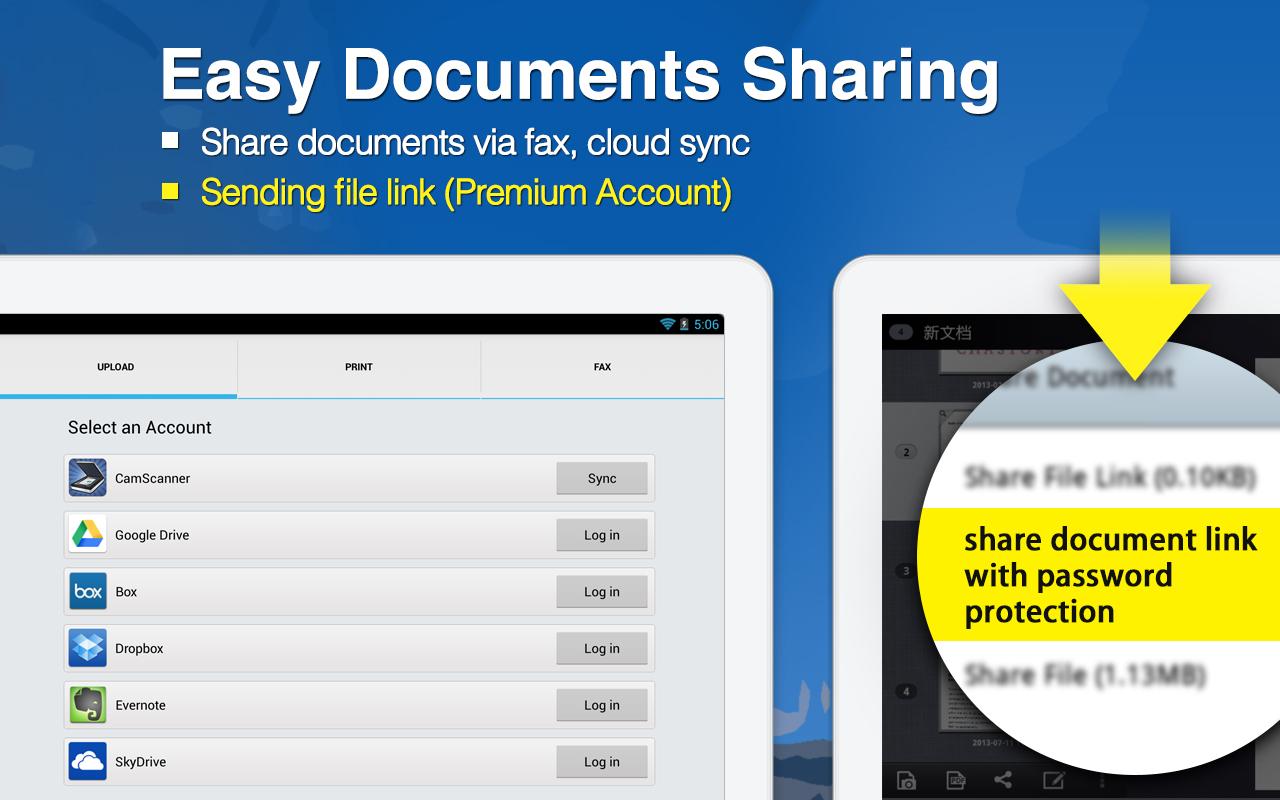Screen dimensions: 1280x800
Task: Select the Evernote label text
Action: pyautogui.click(x=140, y=705)
